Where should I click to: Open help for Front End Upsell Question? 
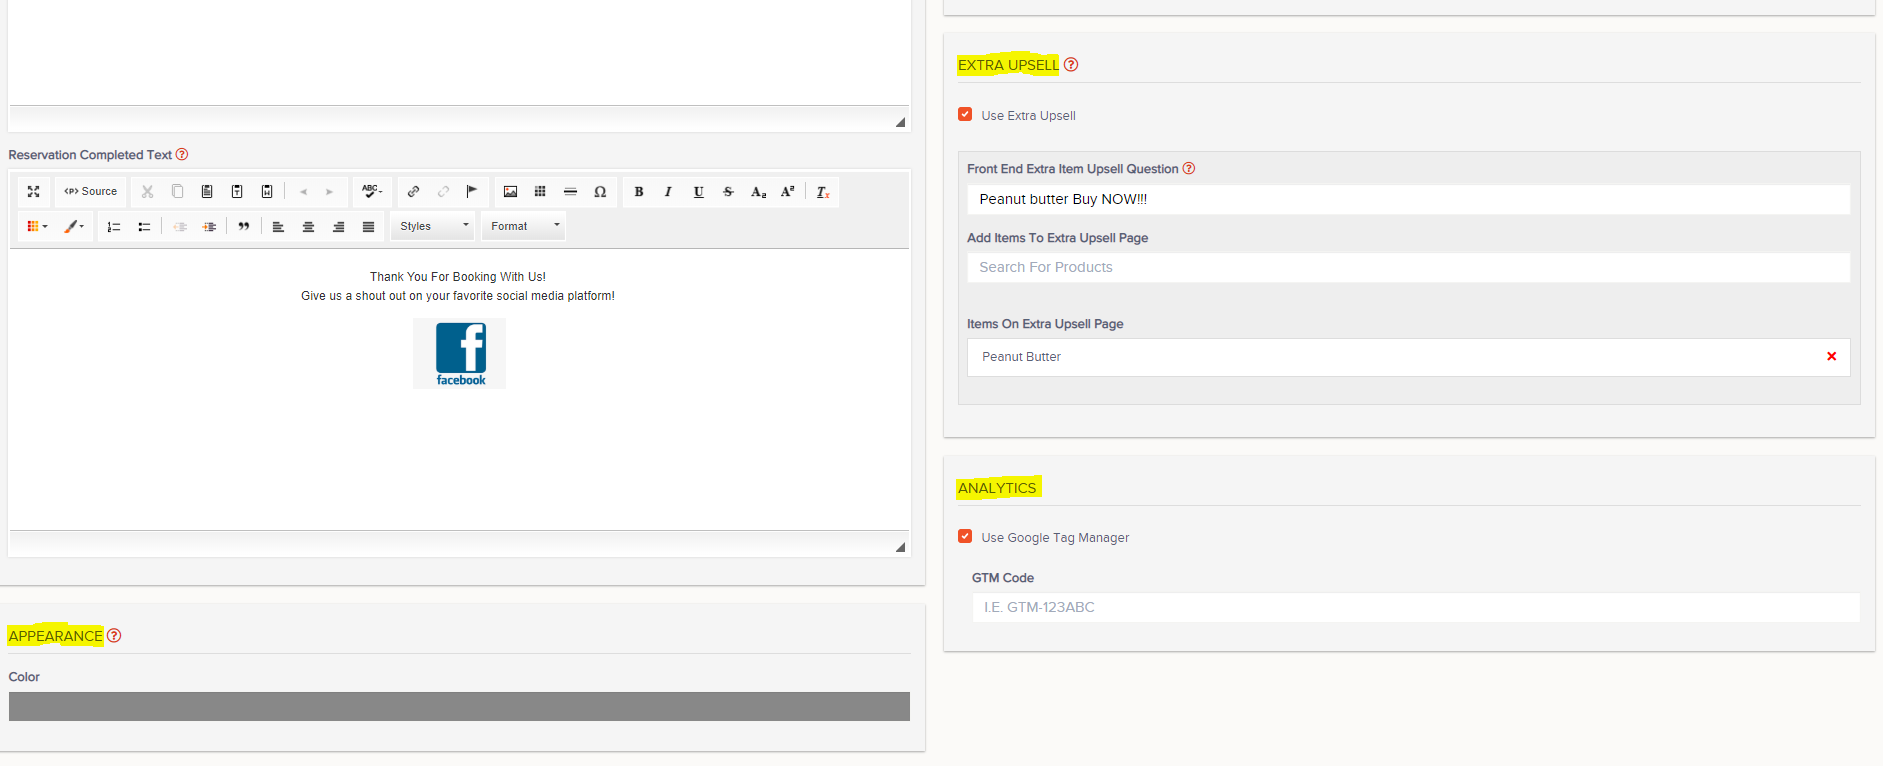tap(1189, 168)
